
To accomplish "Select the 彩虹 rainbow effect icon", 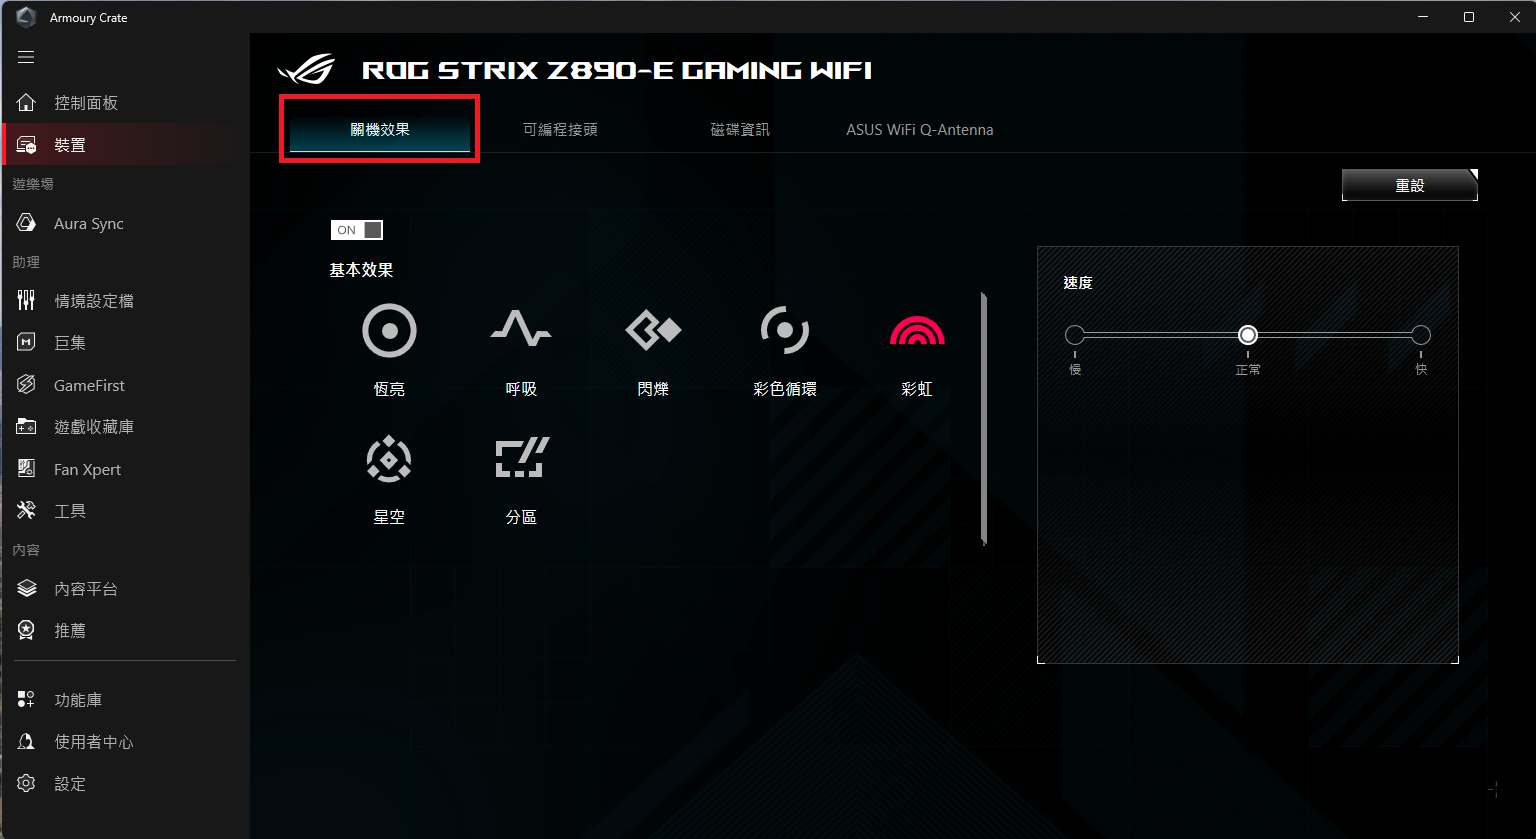I will (x=917, y=331).
